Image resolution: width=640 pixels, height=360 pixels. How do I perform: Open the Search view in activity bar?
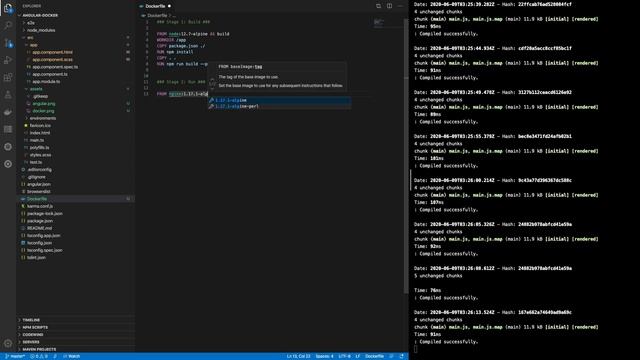tap(8, 26)
